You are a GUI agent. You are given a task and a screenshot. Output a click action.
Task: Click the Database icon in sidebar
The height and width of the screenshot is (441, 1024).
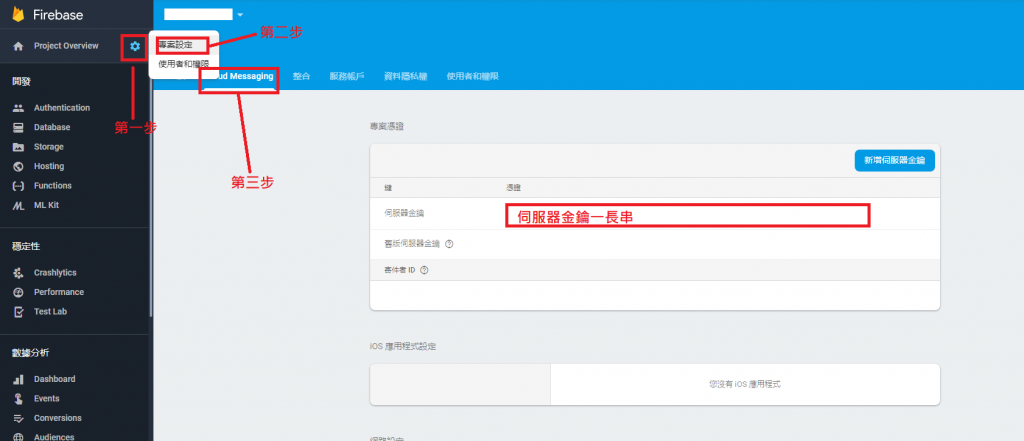(18, 127)
